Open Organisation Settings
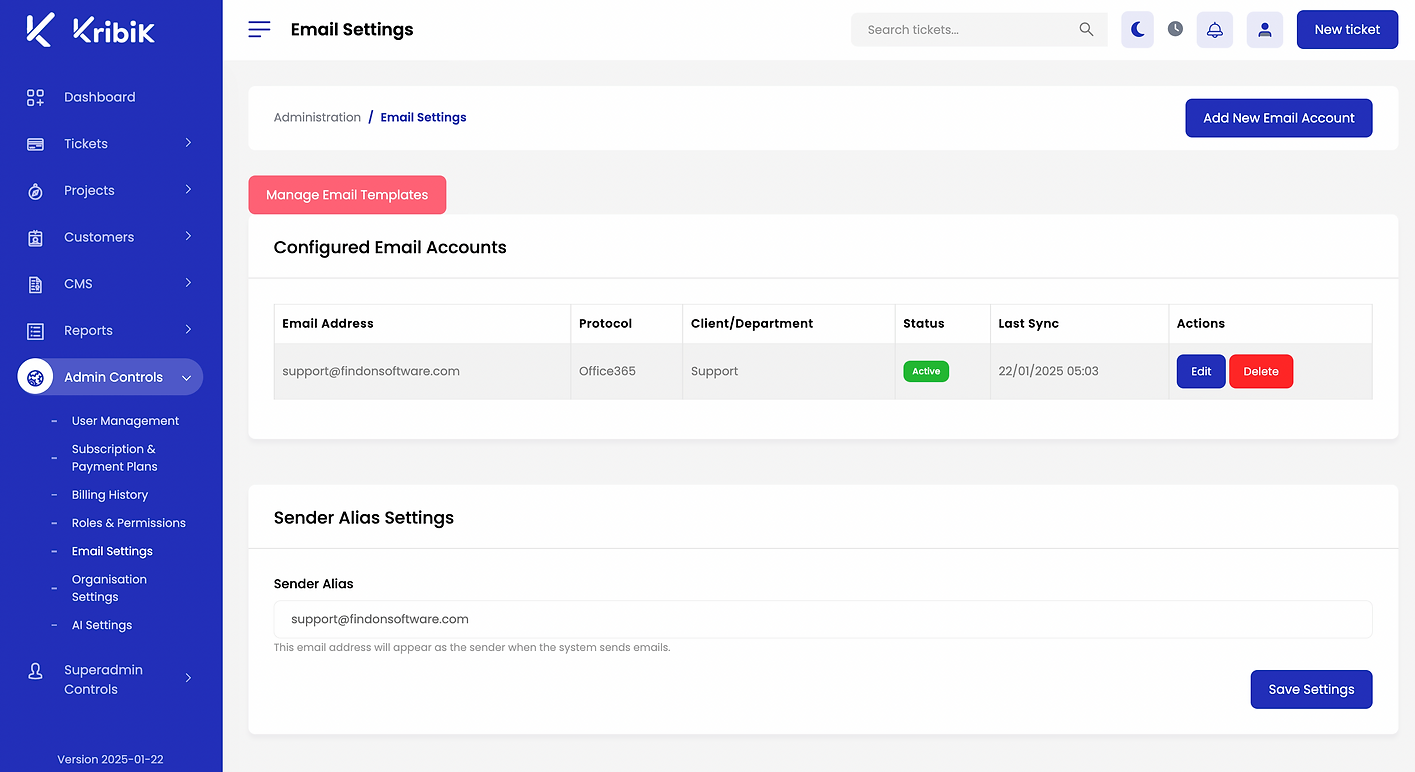The width and height of the screenshot is (1415, 772). [109, 588]
